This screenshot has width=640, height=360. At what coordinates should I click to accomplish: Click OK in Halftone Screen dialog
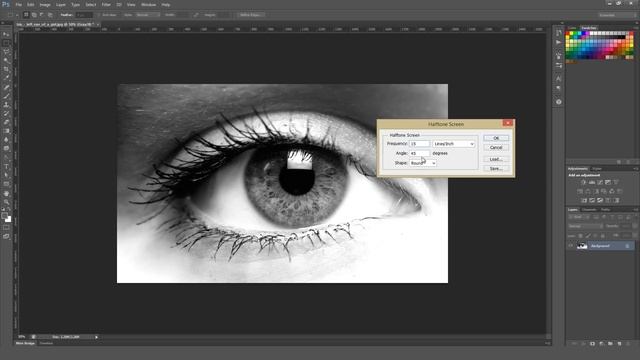496,138
